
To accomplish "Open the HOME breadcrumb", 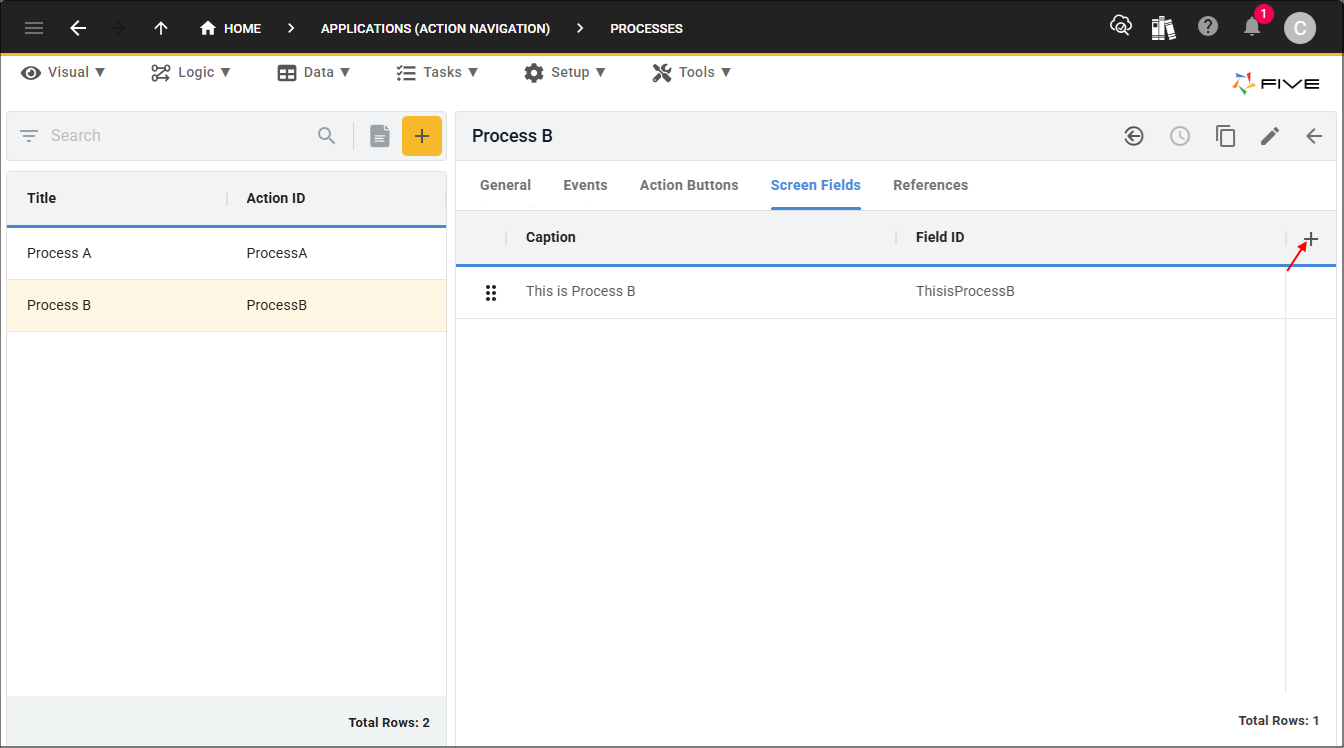I will click(231, 28).
